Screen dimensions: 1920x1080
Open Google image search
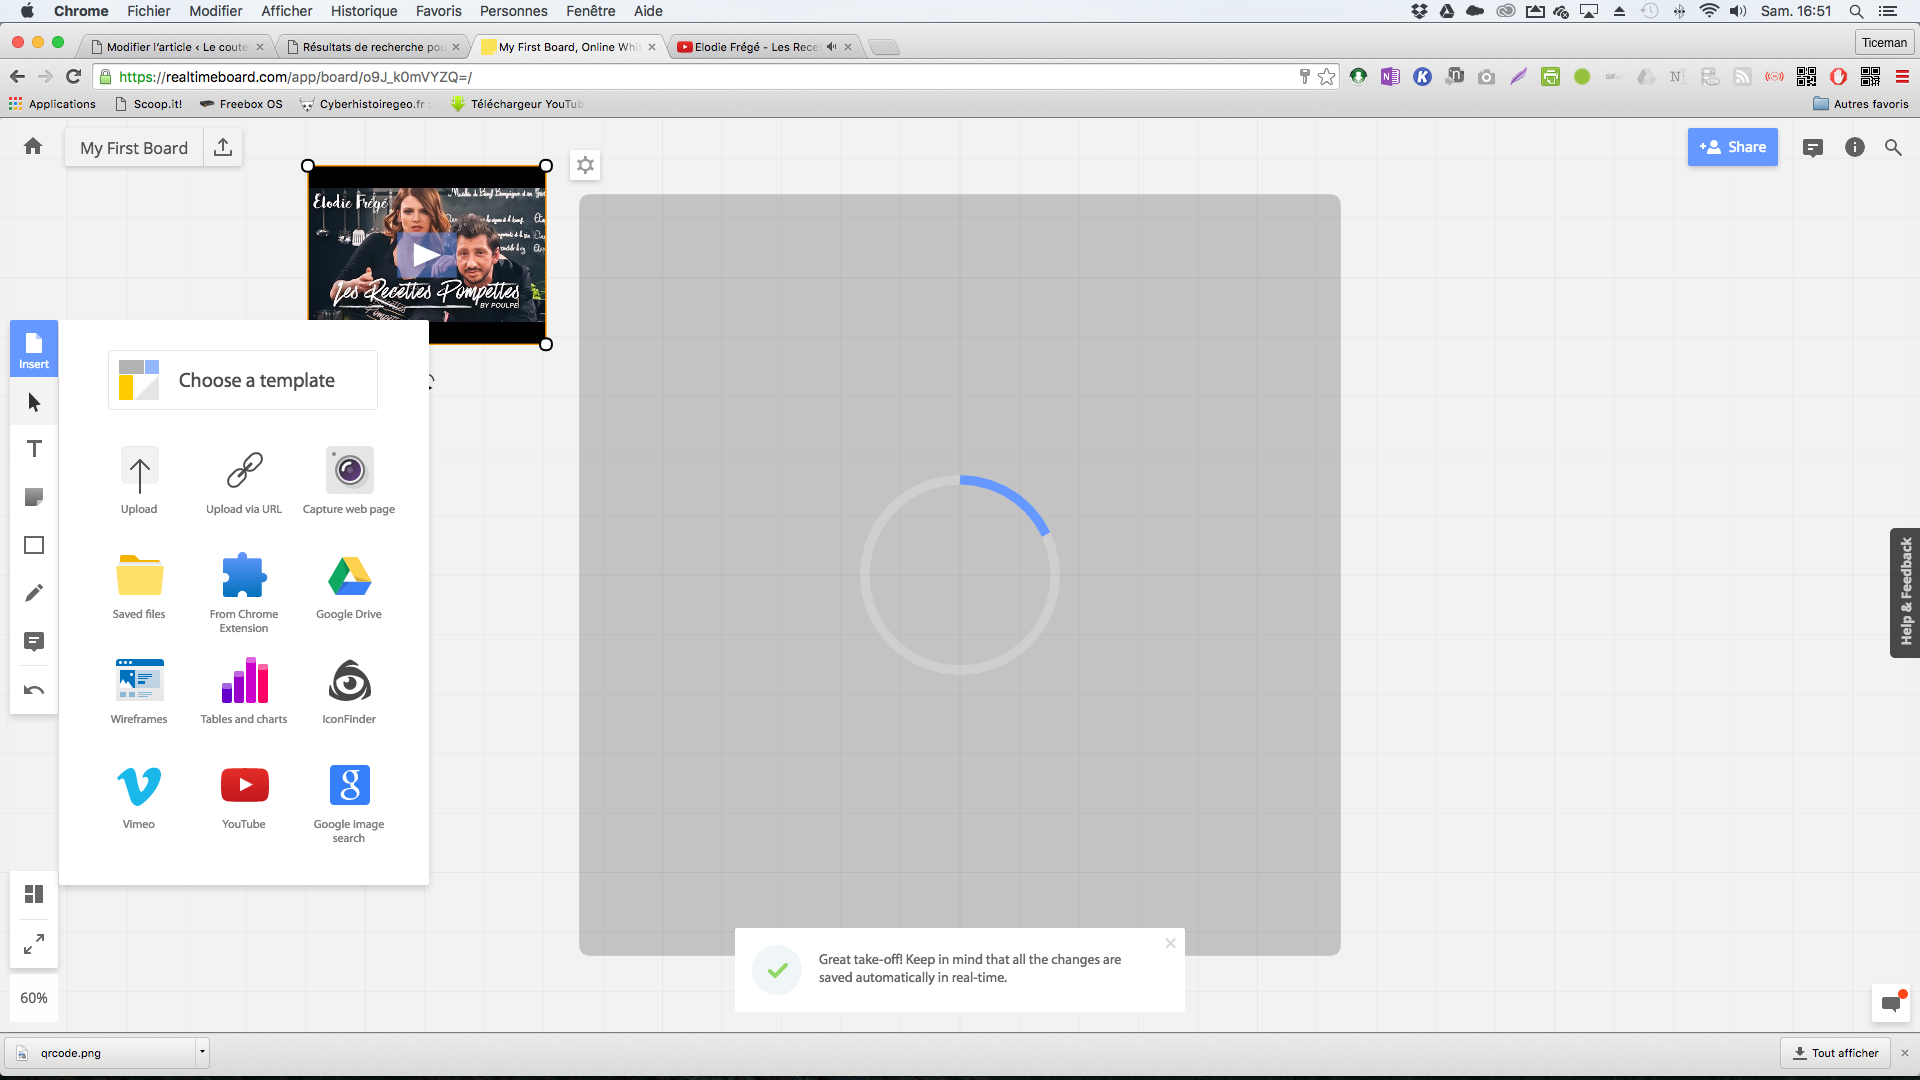tap(349, 803)
